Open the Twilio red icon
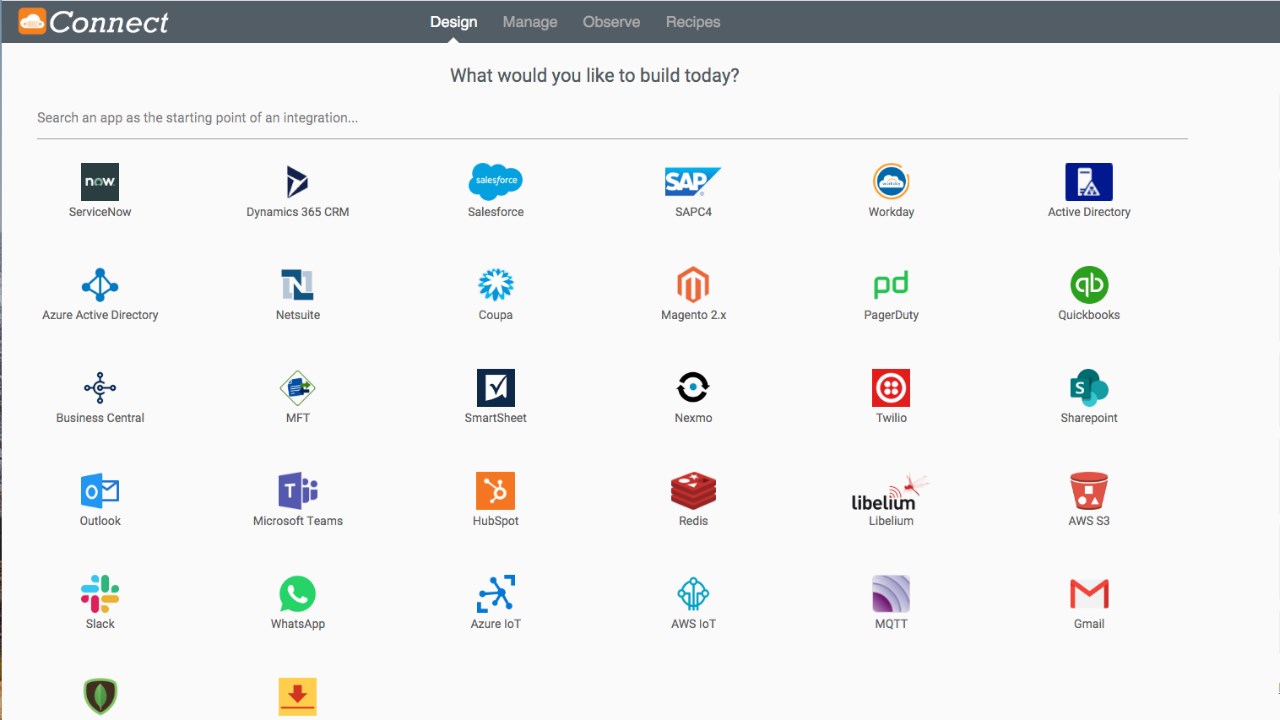1280x720 pixels. point(891,388)
